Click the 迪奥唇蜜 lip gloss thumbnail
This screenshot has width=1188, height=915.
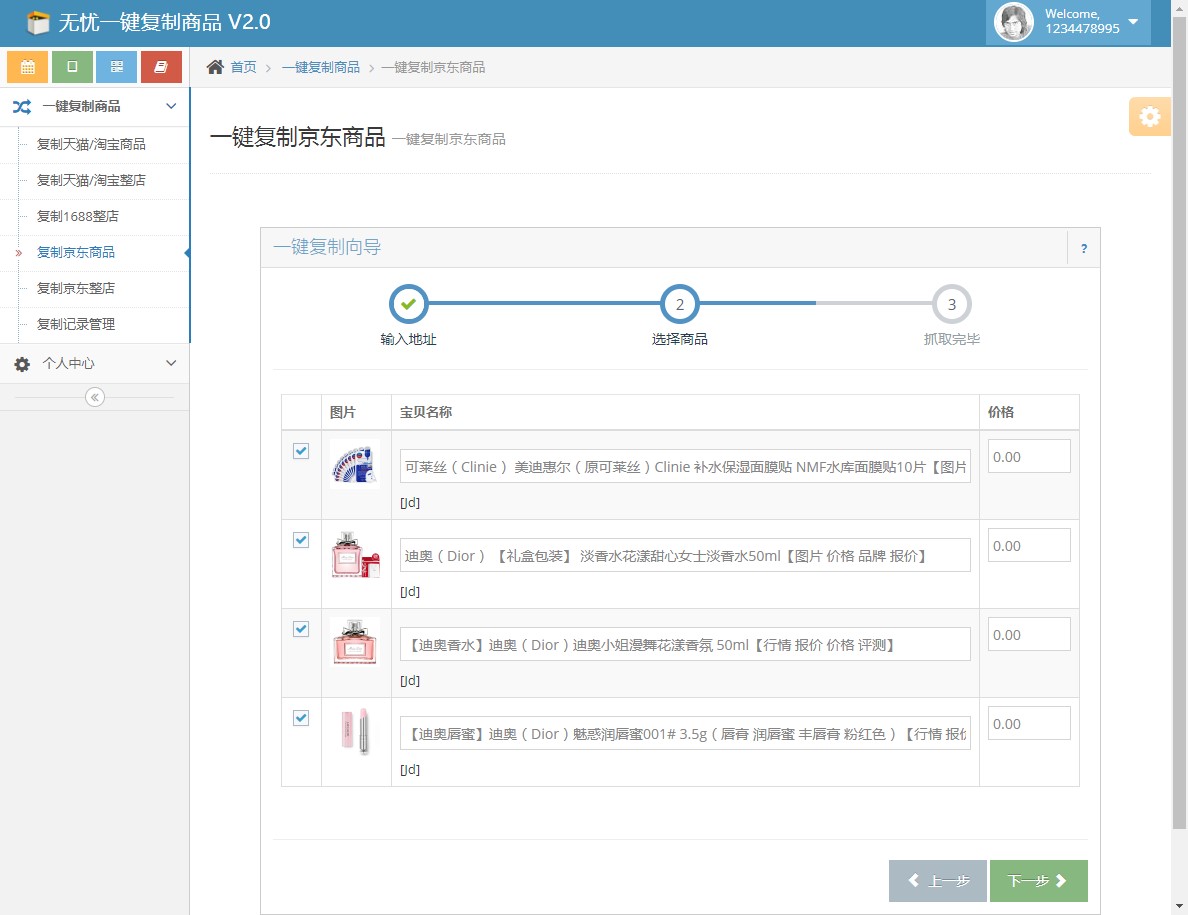click(x=355, y=732)
